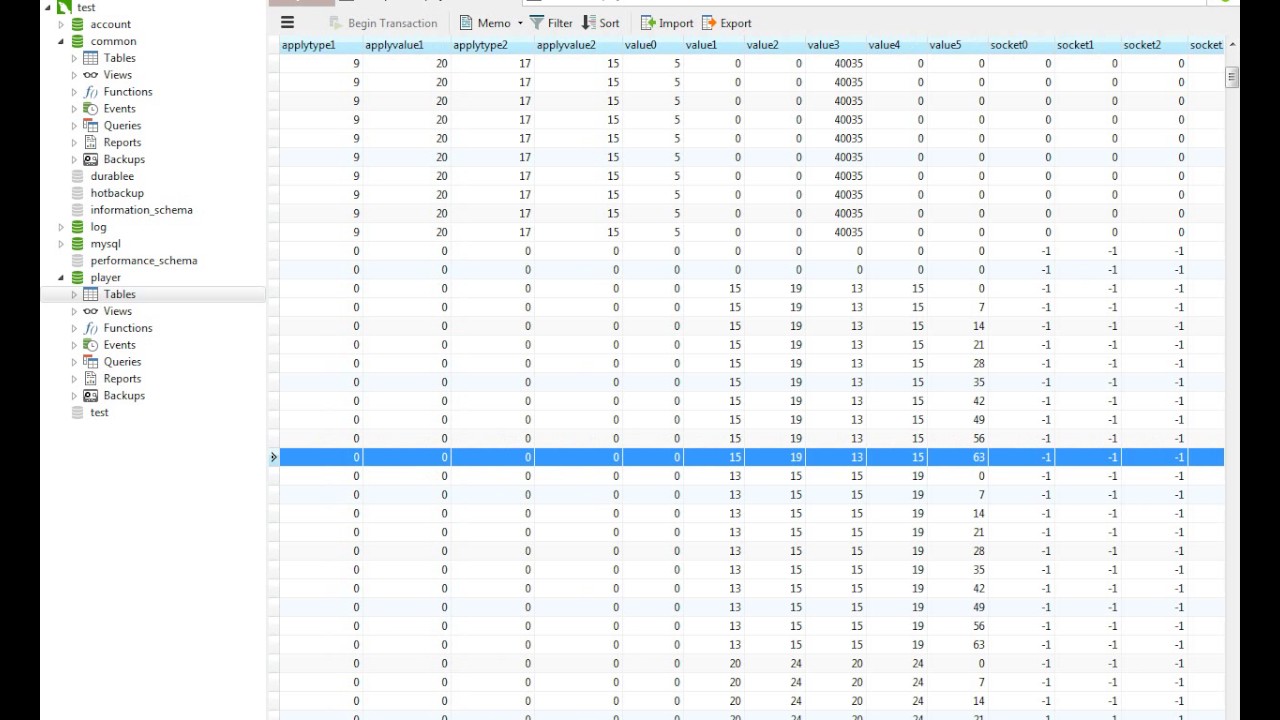Click the socket1 column header
Screen dimensions: 1280x720
(x=1087, y=45)
